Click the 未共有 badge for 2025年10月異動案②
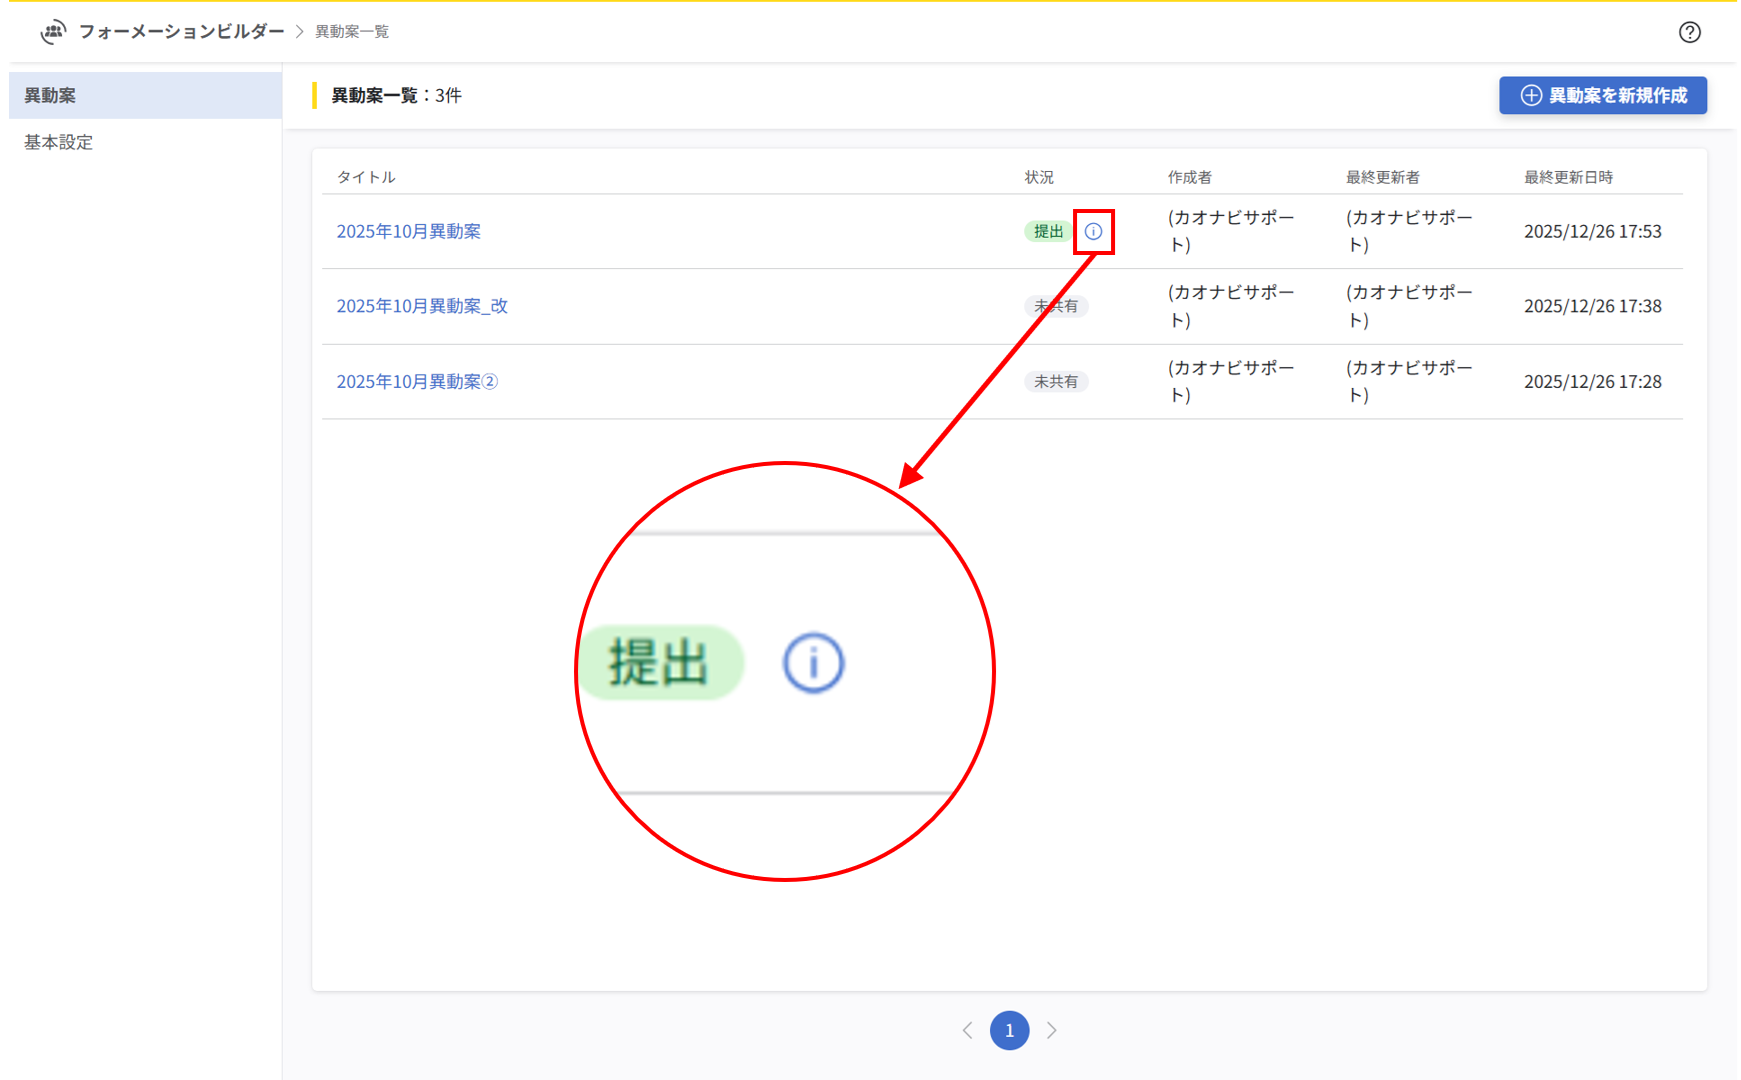Screen dimensions: 1741x1080 (x=1056, y=381)
